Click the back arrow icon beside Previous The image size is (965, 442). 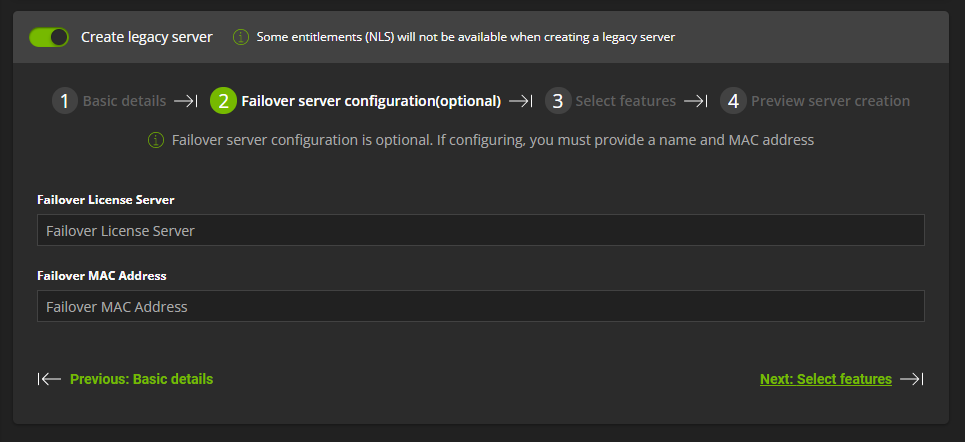49,379
